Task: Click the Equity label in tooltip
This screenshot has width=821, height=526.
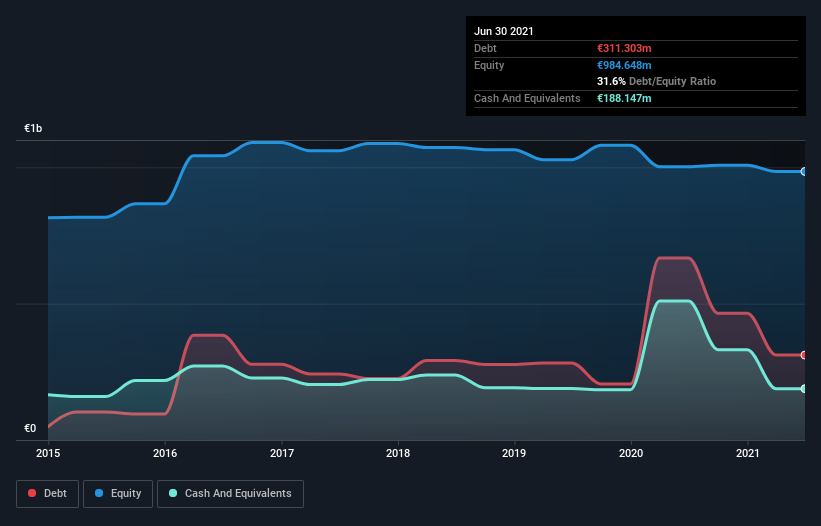Action: 489,65
